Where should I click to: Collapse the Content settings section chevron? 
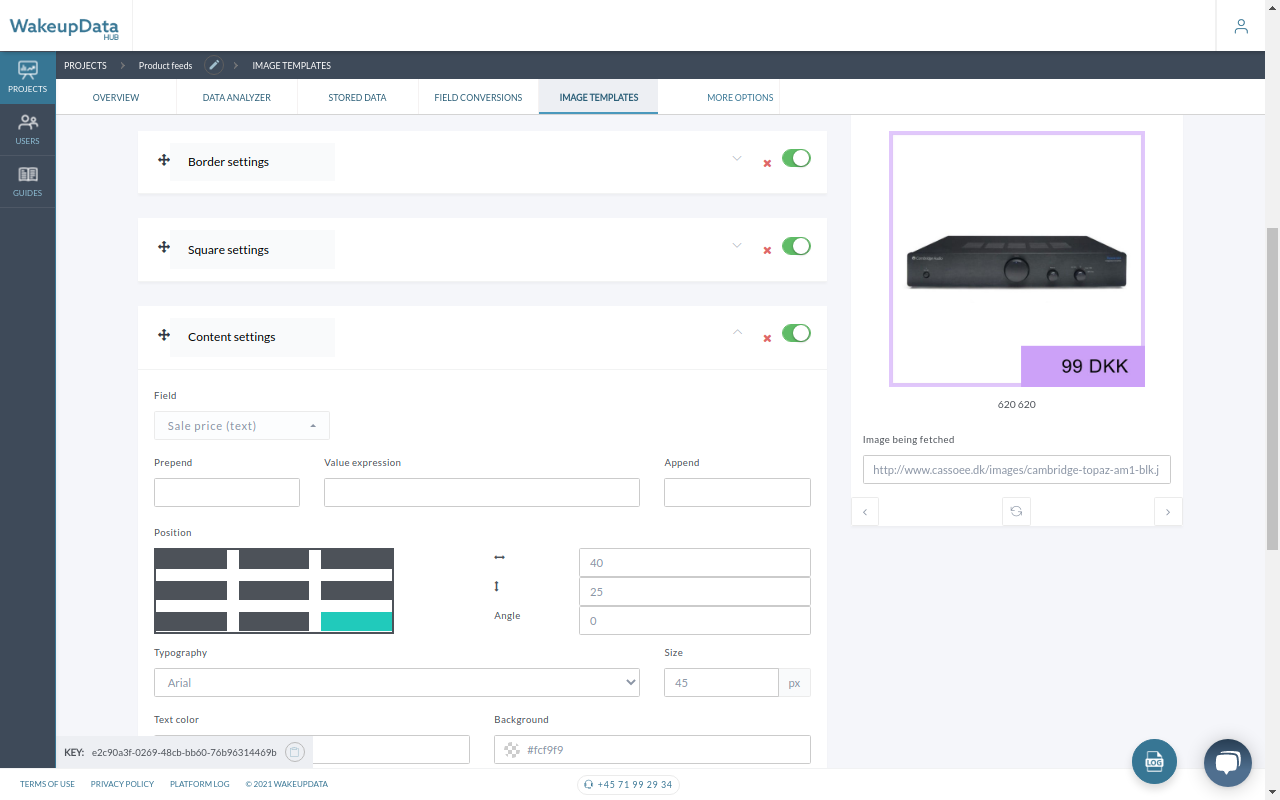pyautogui.click(x=737, y=332)
